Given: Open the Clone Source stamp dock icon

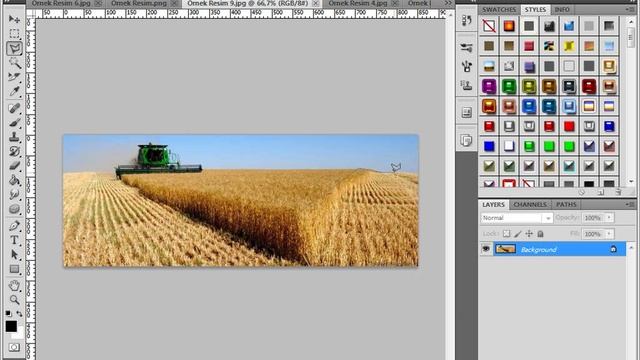Looking at the screenshot, I should click(x=467, y=85).
